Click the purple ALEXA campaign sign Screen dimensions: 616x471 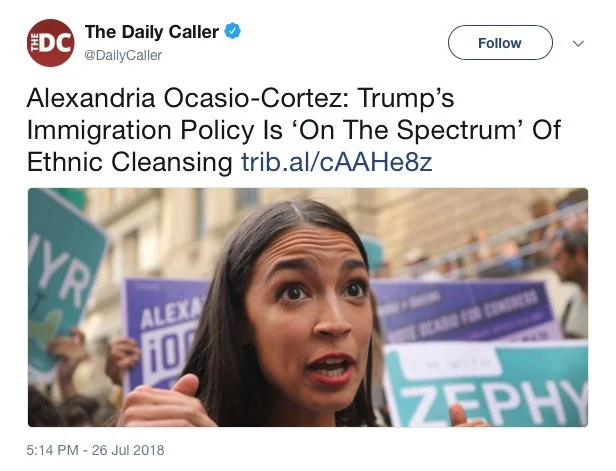tap(165, 334)
